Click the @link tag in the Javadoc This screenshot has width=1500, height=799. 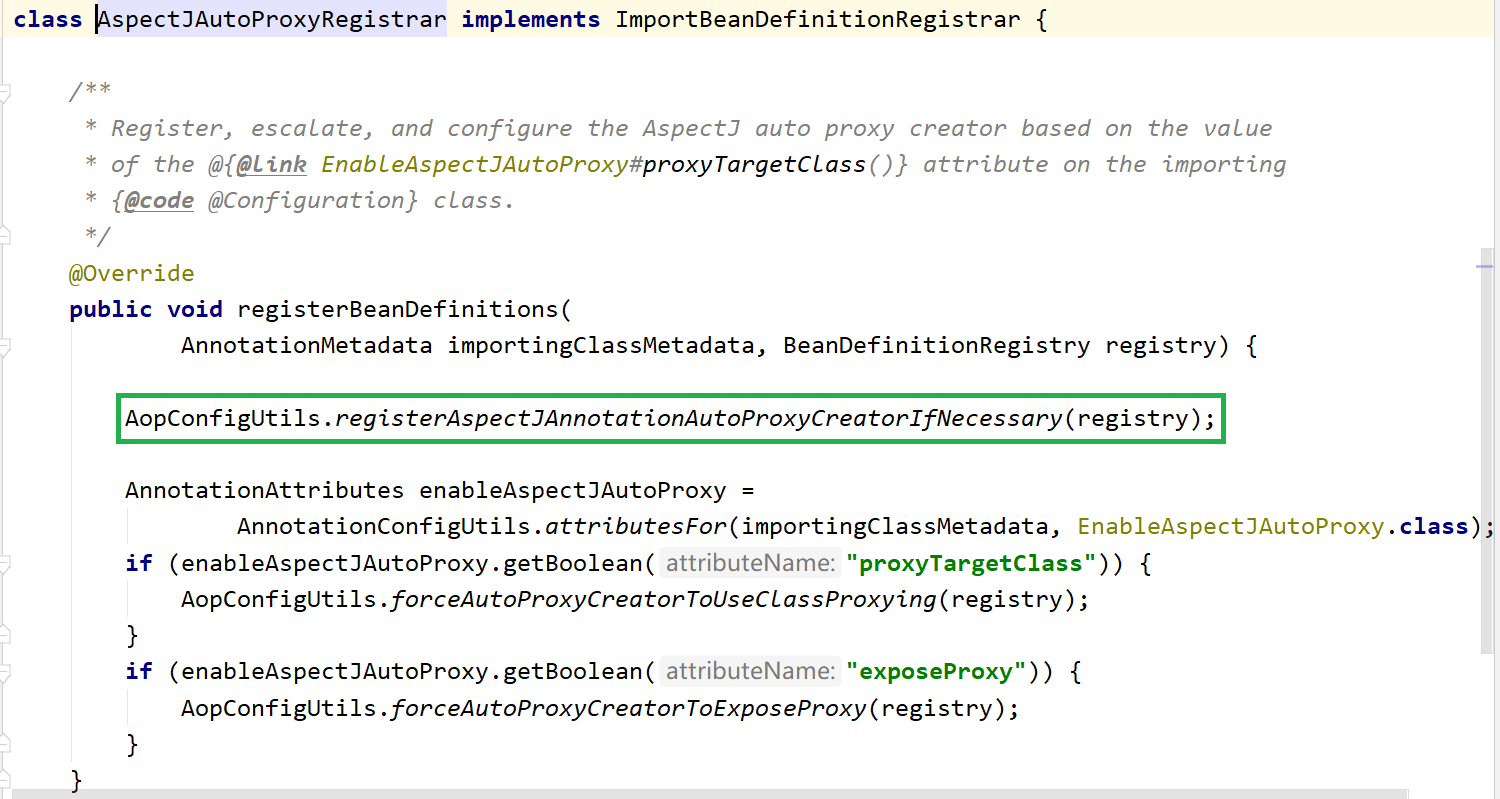pos(271,164)
